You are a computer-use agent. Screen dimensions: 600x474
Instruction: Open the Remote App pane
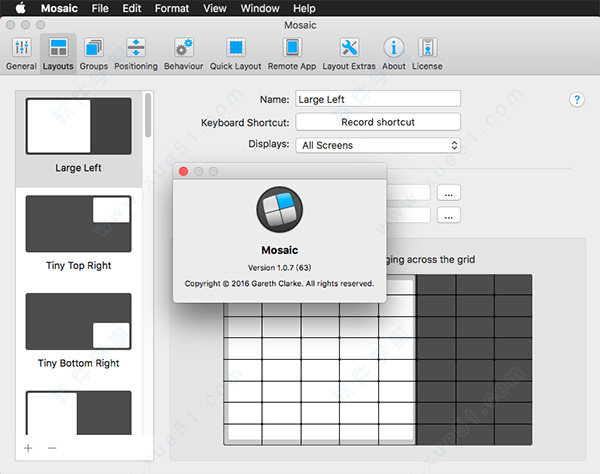[x=292, y=54]
